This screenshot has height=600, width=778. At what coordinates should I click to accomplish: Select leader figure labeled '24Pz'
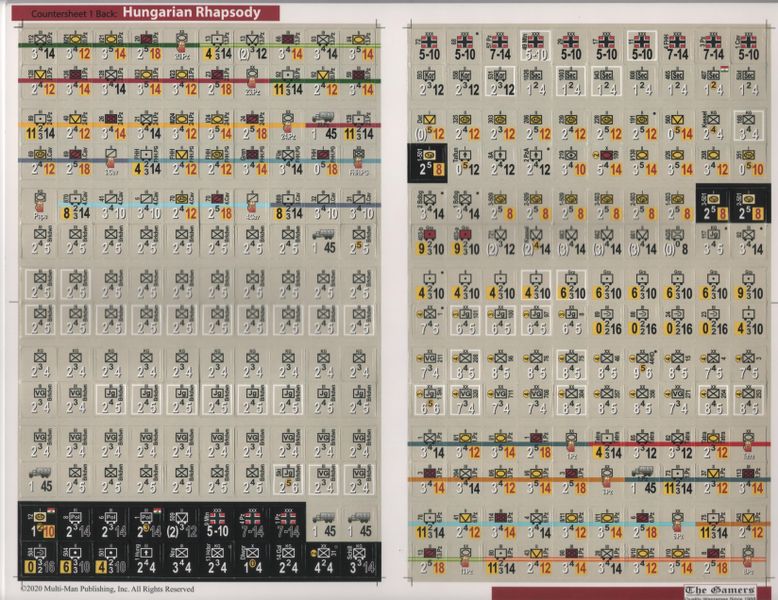tap(288, 125)
